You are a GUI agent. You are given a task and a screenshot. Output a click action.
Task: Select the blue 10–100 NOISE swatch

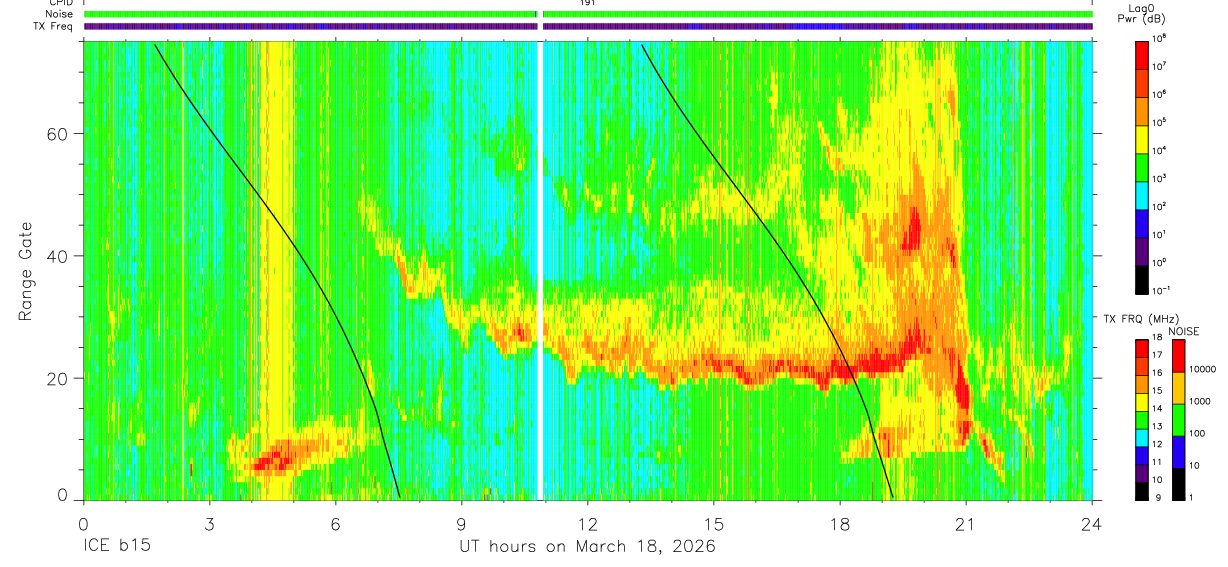[x=1178, y=451]
